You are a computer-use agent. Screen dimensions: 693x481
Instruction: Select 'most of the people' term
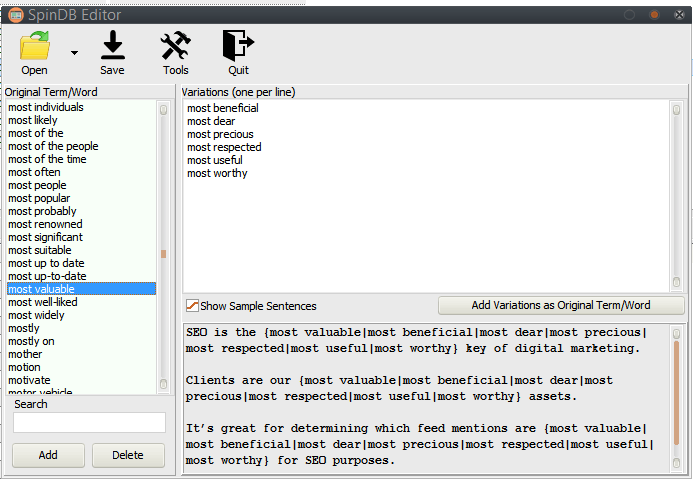[81, 146]
